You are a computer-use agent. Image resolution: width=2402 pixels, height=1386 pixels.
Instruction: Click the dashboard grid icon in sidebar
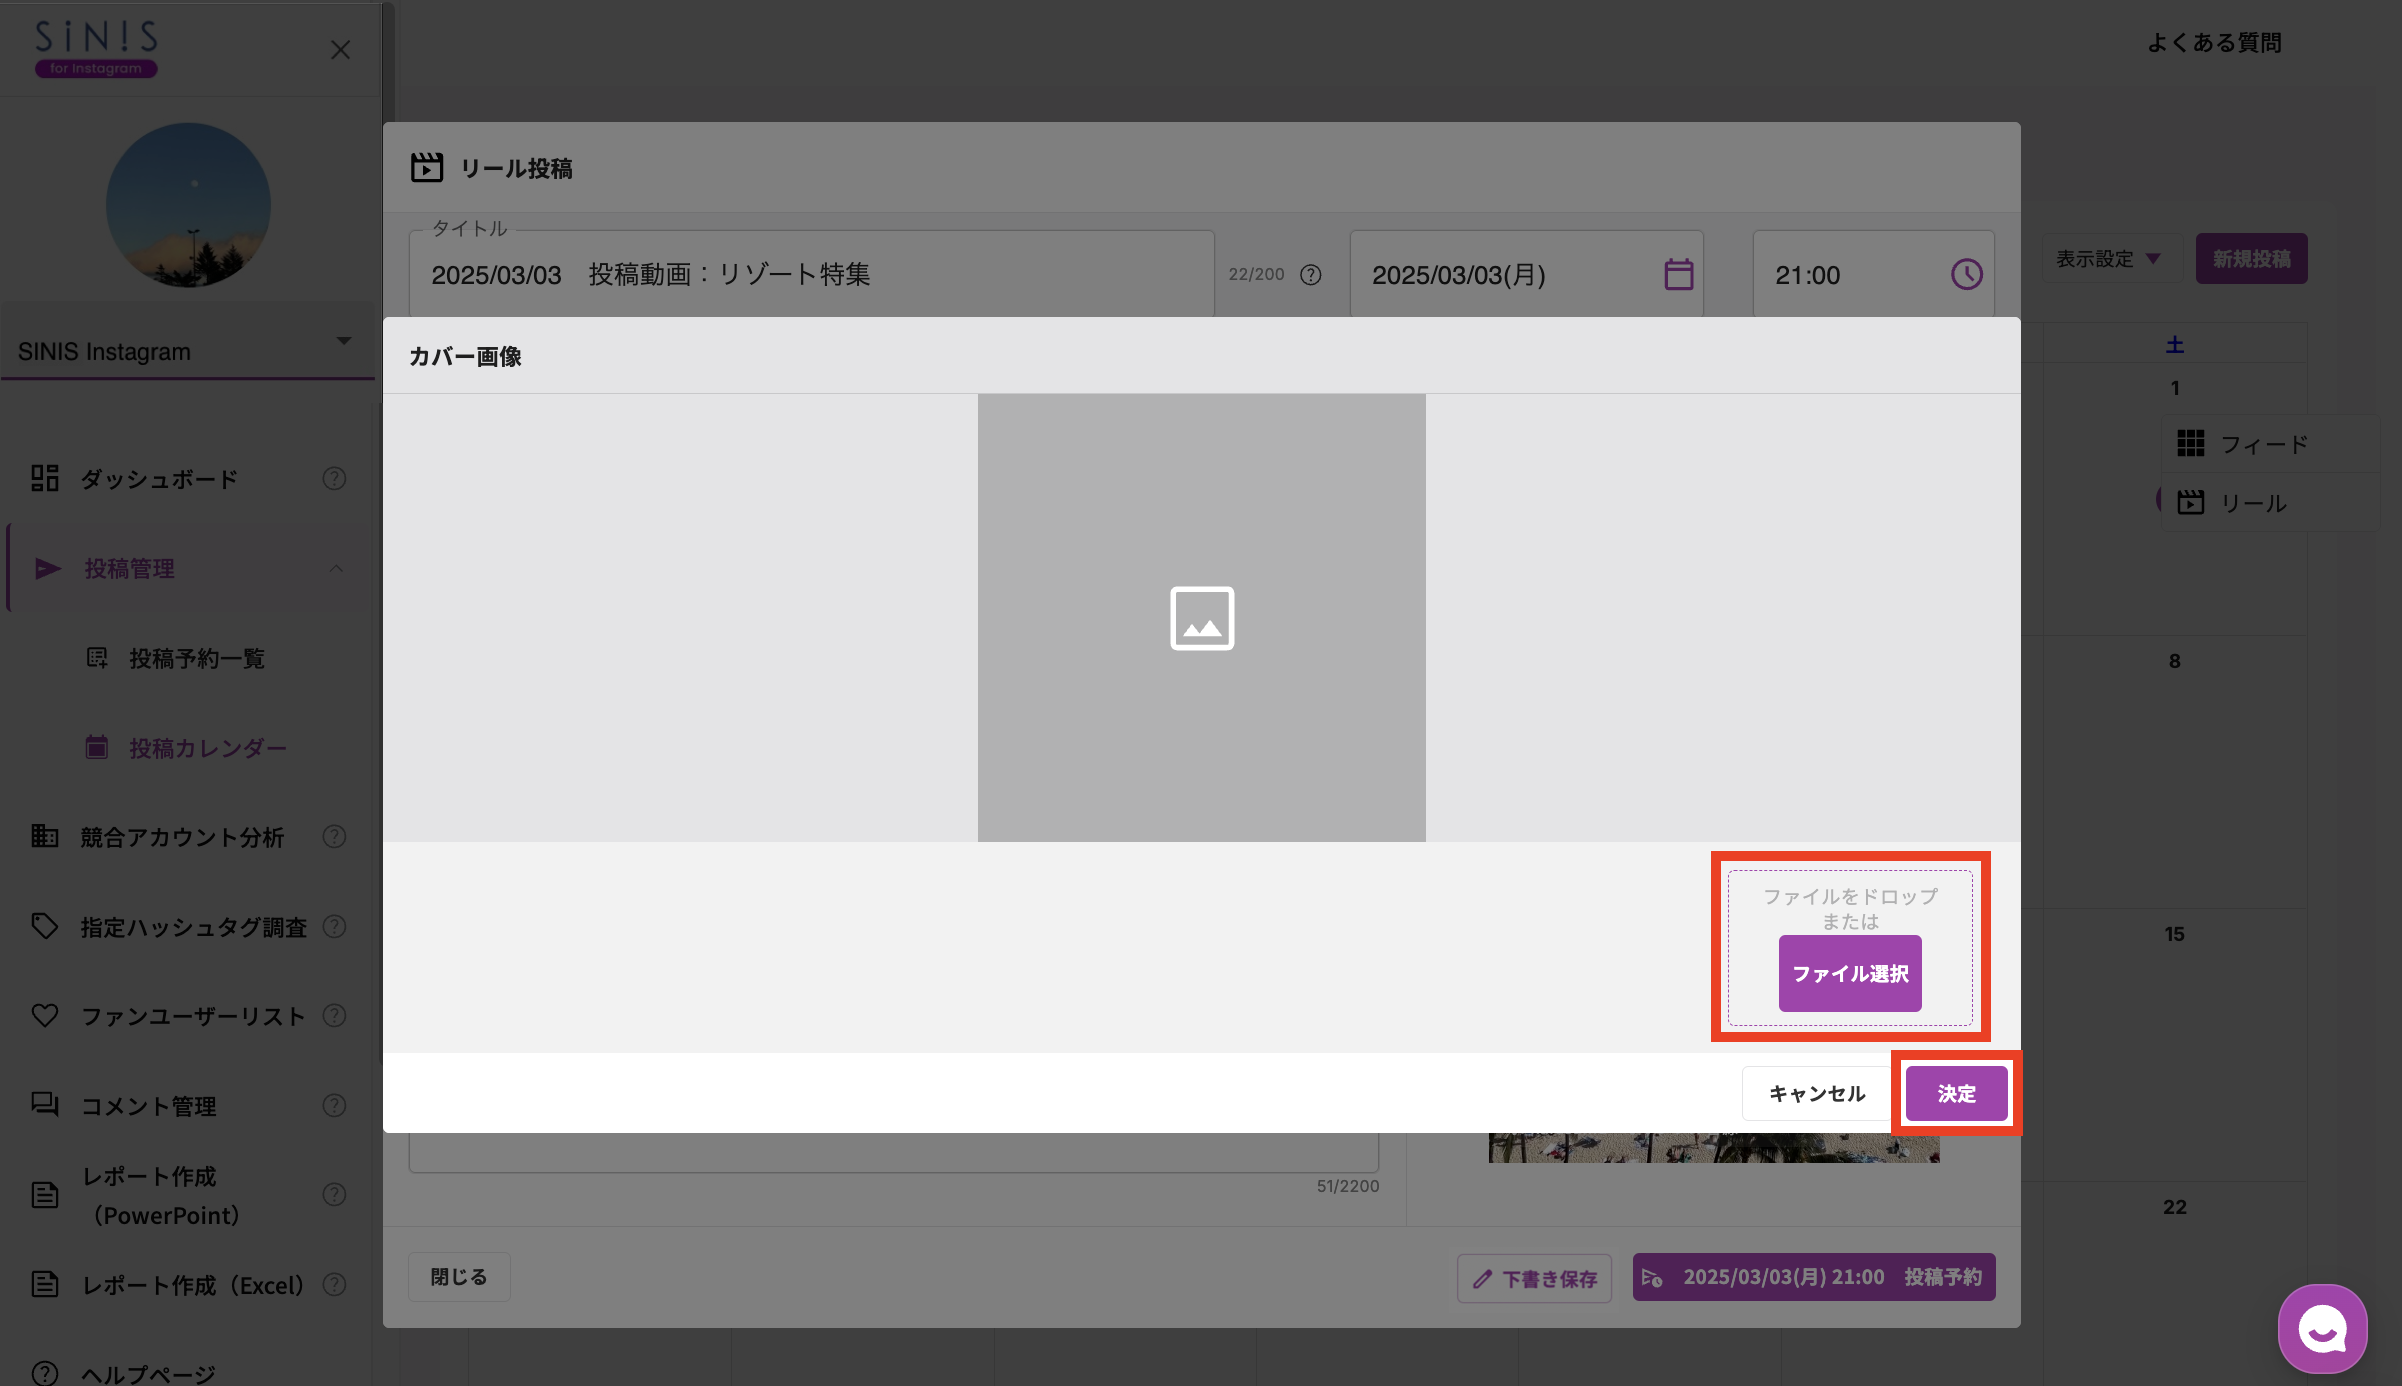point(45,478)
